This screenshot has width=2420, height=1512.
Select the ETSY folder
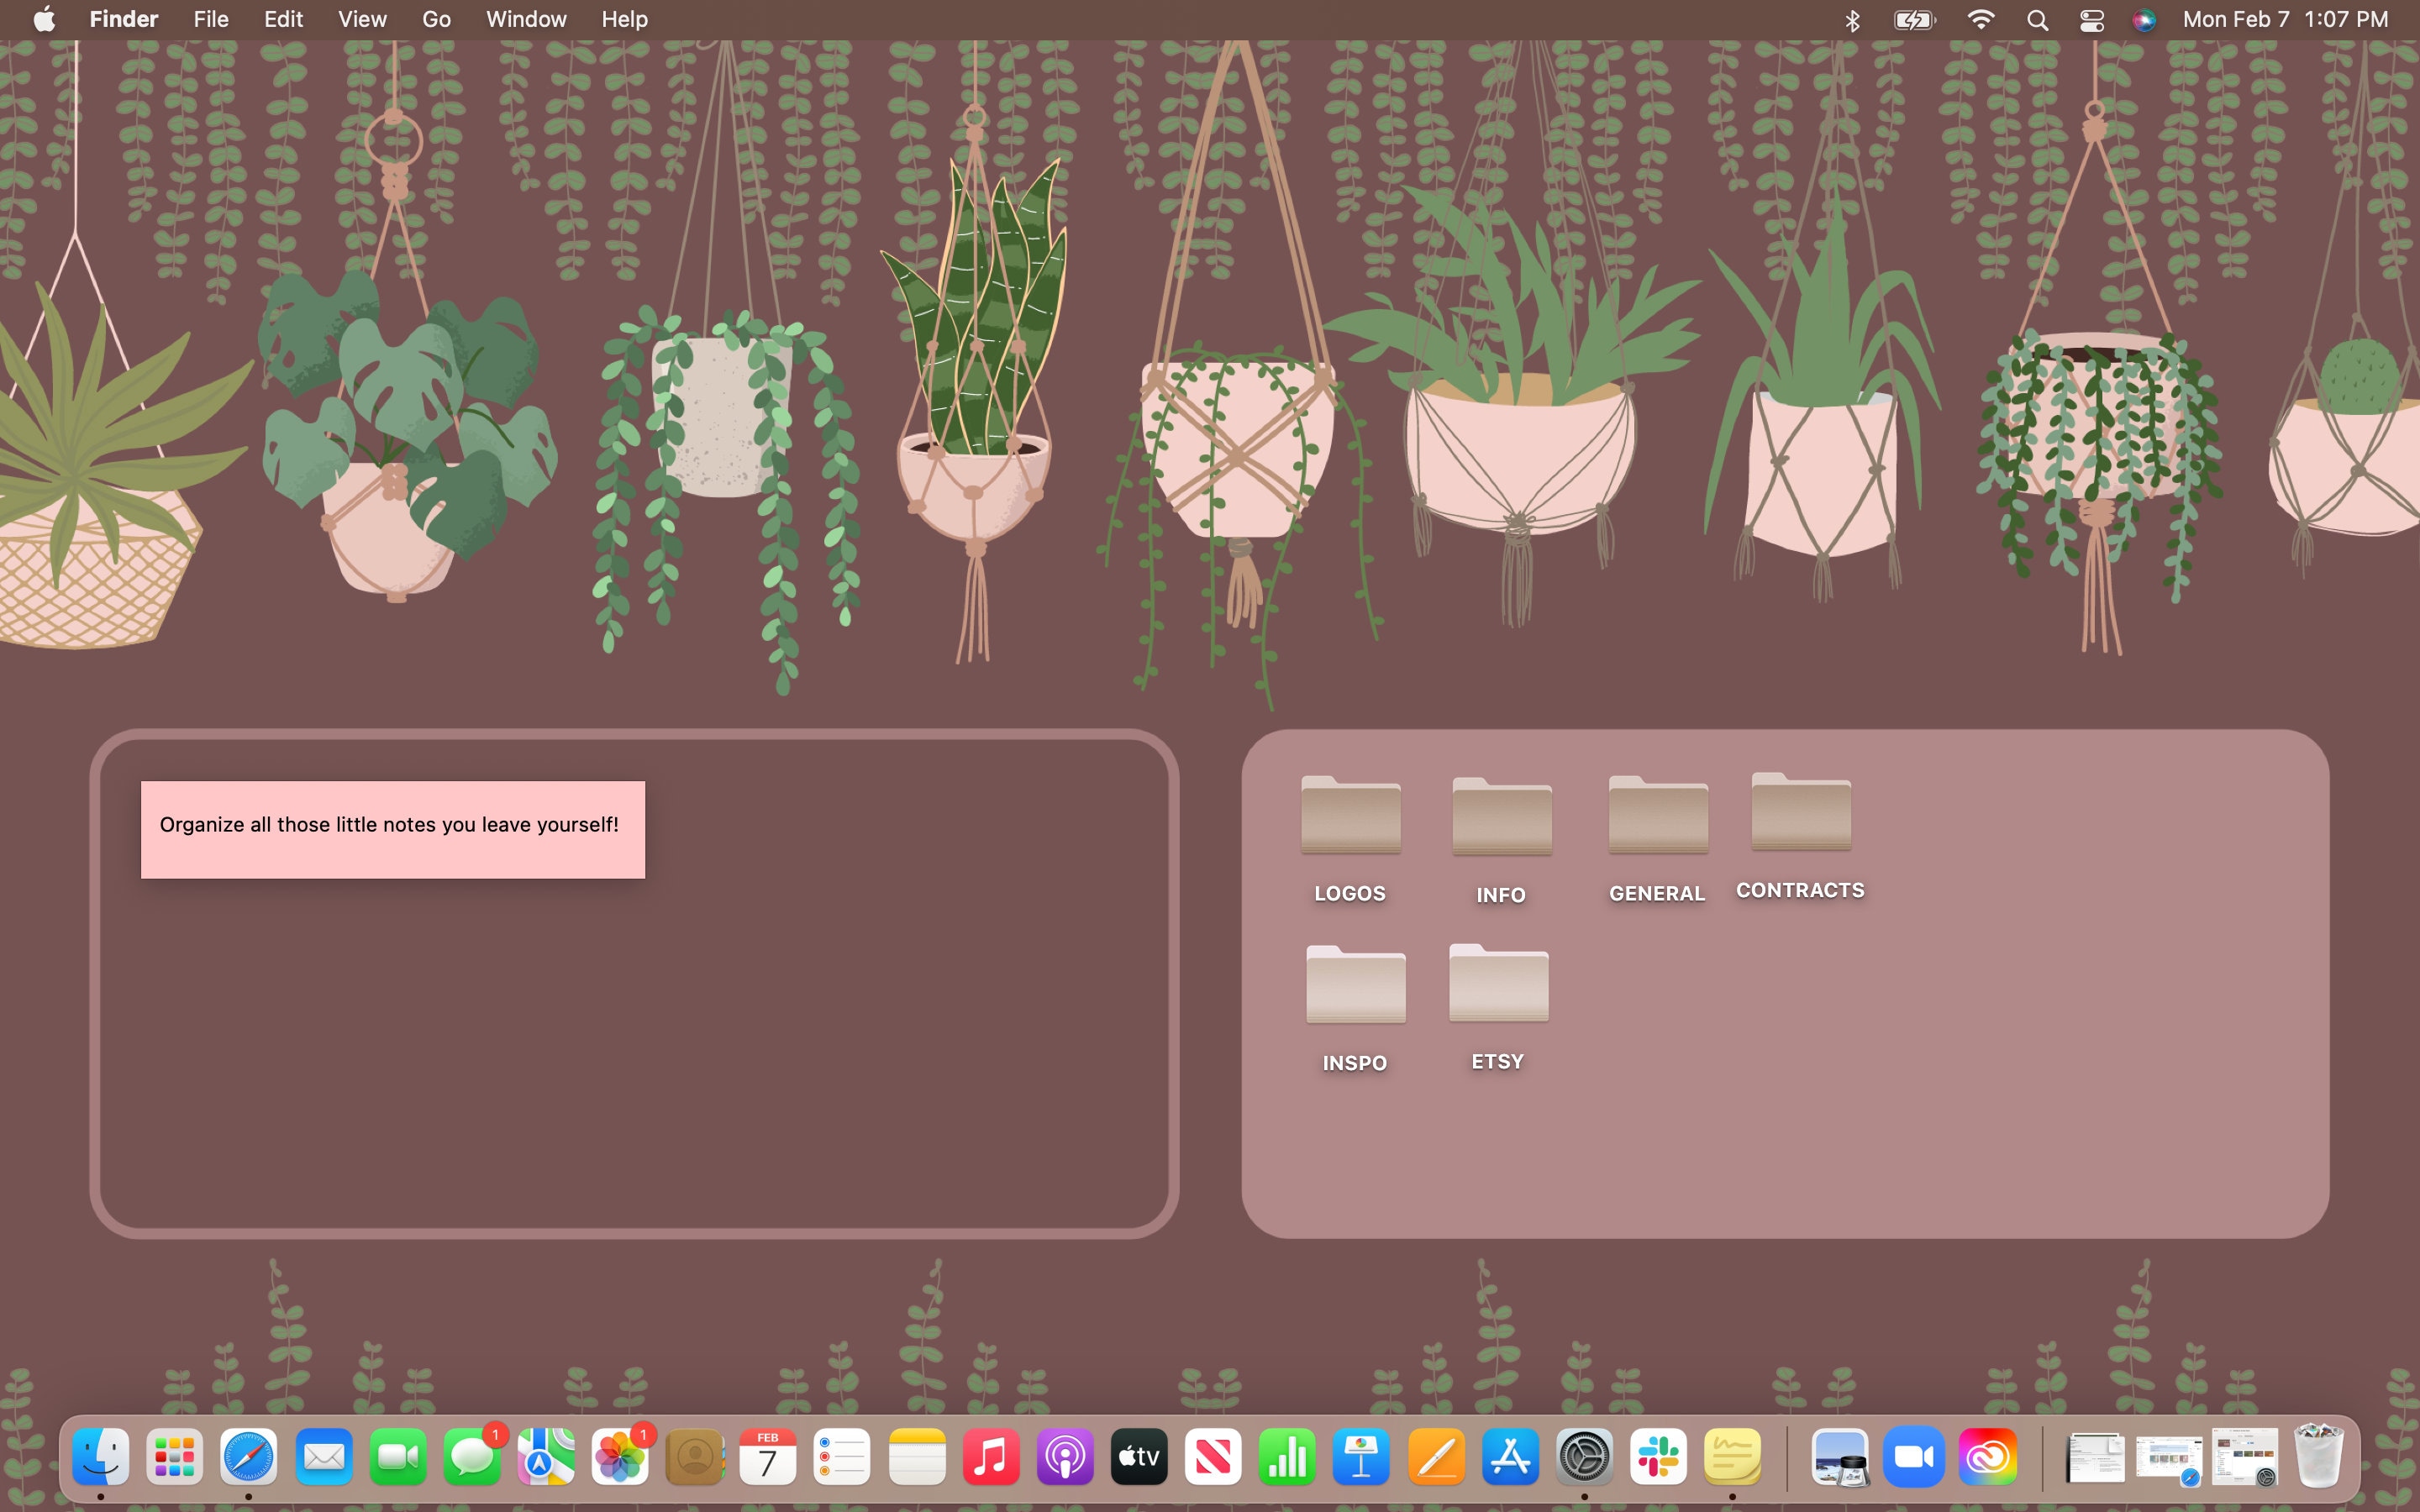[1498, 1008]
